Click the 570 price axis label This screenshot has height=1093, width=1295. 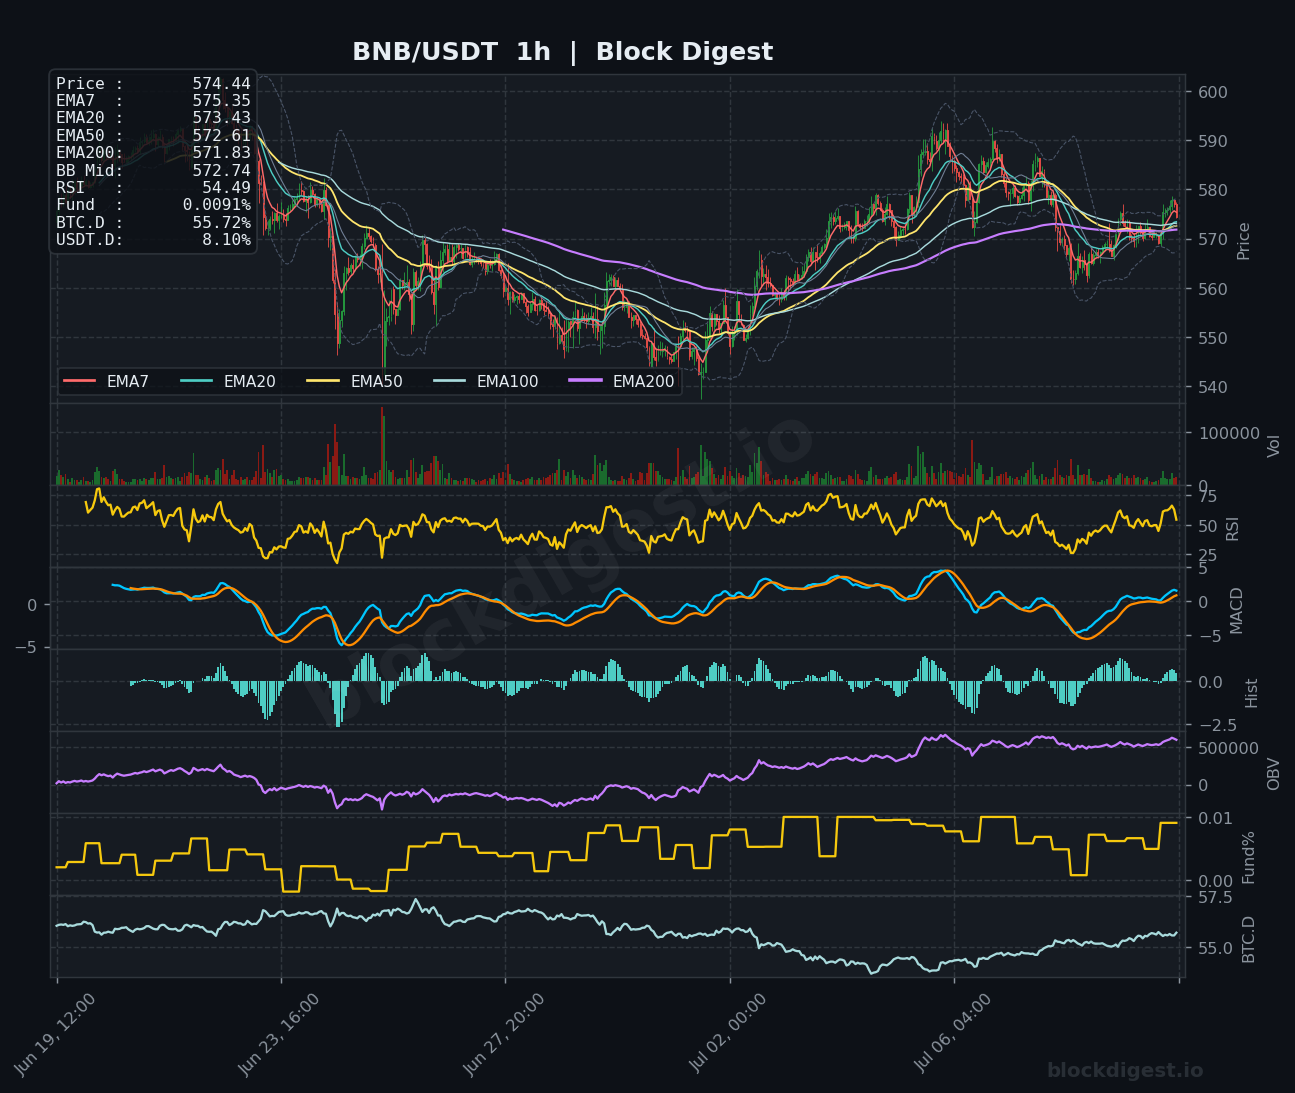click(x=1214, y=240)
